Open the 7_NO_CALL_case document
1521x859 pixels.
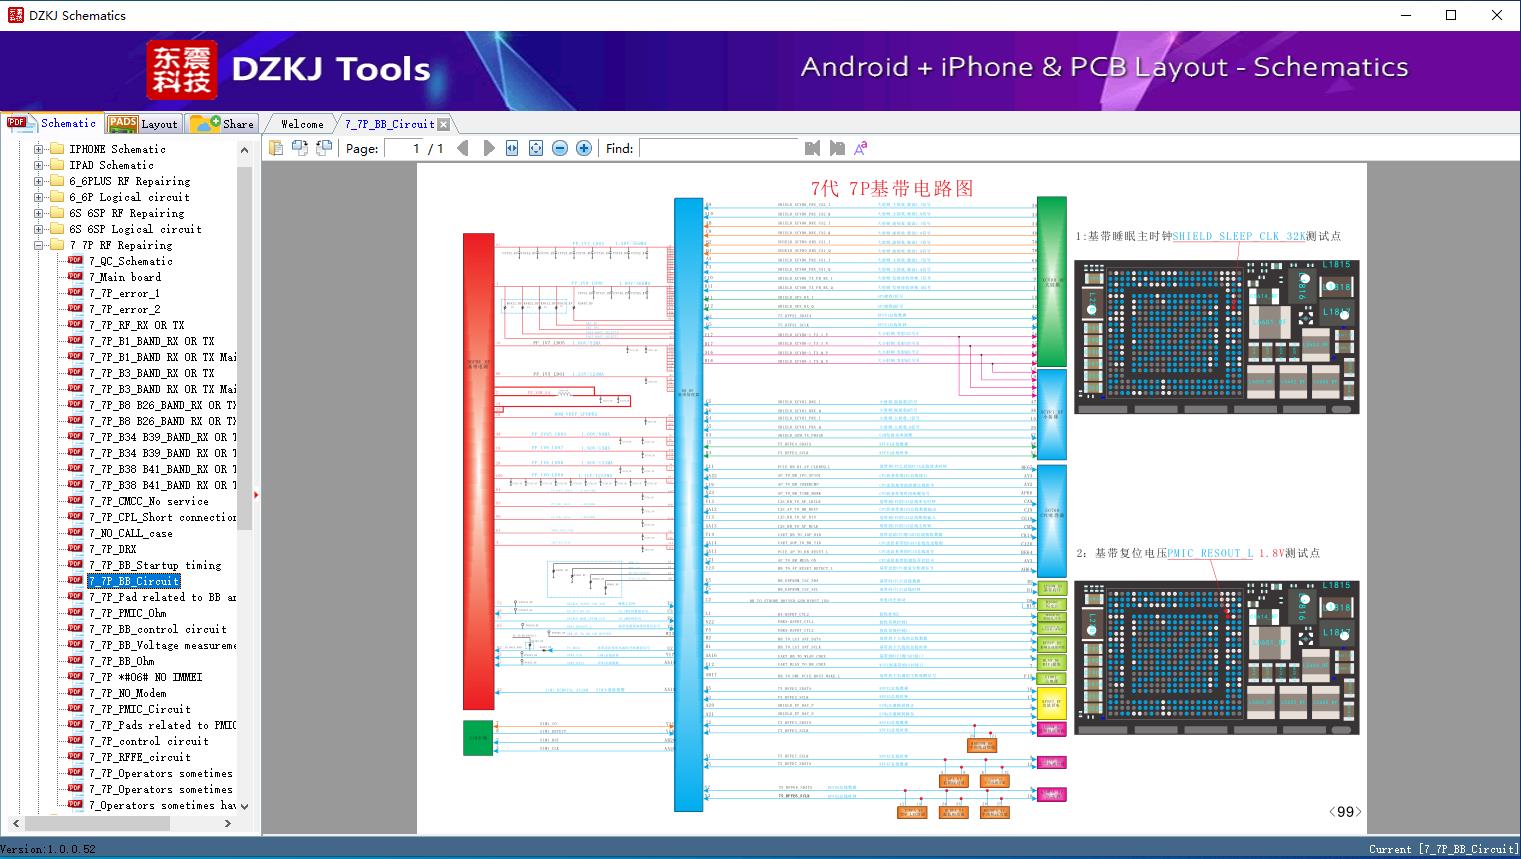[x=131, y=533]
